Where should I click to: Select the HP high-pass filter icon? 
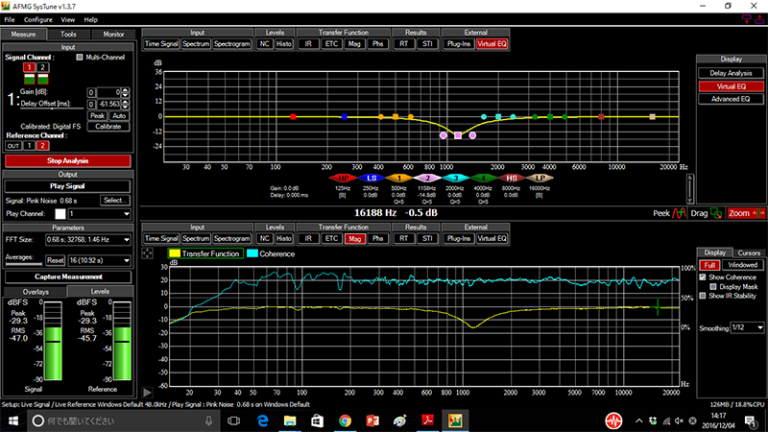(343, 177)
